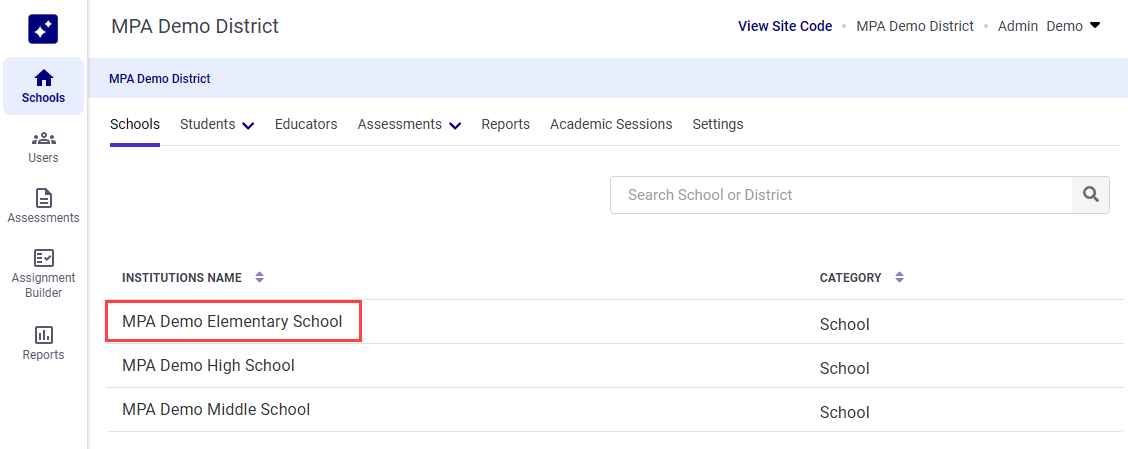Sort by Institutions Name column arrows
Screen dimensions: 1128x449
click(x=260, y=277)
